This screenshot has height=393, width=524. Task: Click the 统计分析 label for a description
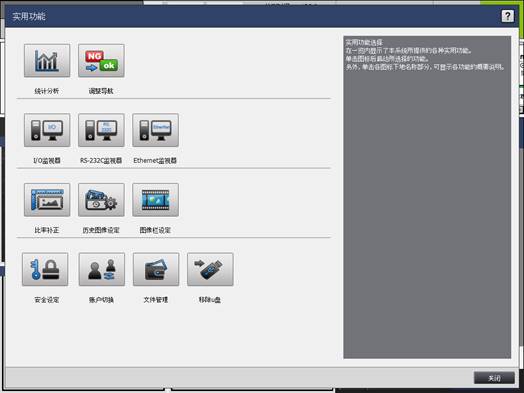[47, 91]
